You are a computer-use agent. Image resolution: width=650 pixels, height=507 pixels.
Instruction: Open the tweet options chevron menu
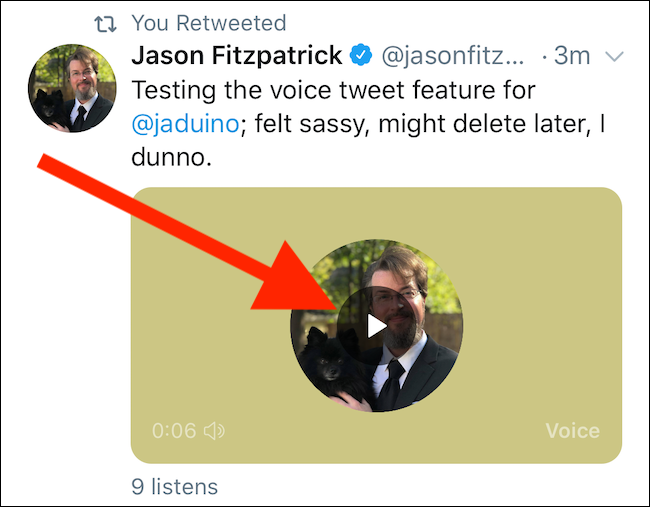[615, 56]
